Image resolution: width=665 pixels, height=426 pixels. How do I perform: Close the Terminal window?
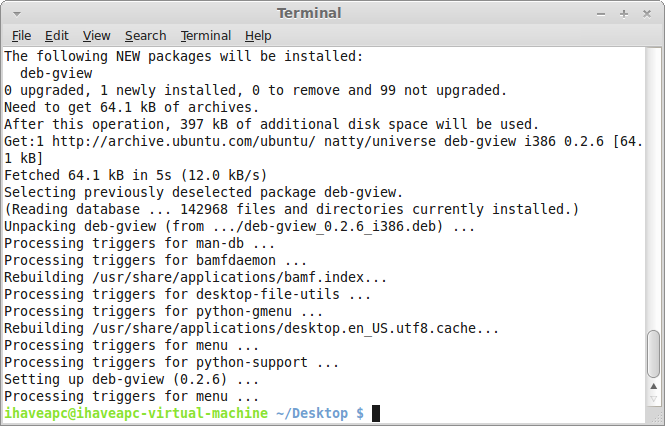(647, 14)
